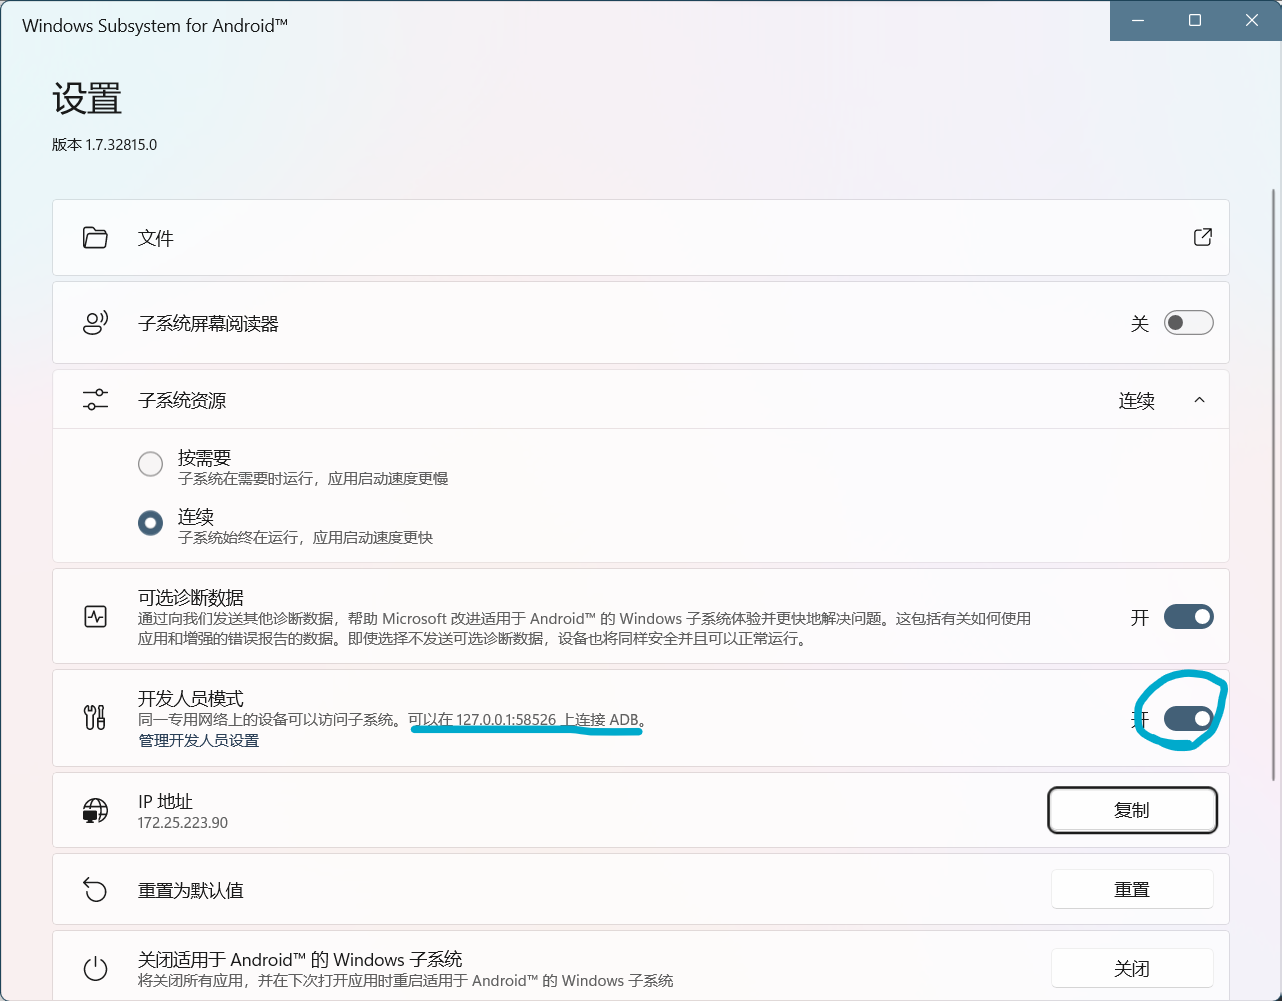
Task: Click the power icon for subsystem shutdown
Action: pos(95,968)
